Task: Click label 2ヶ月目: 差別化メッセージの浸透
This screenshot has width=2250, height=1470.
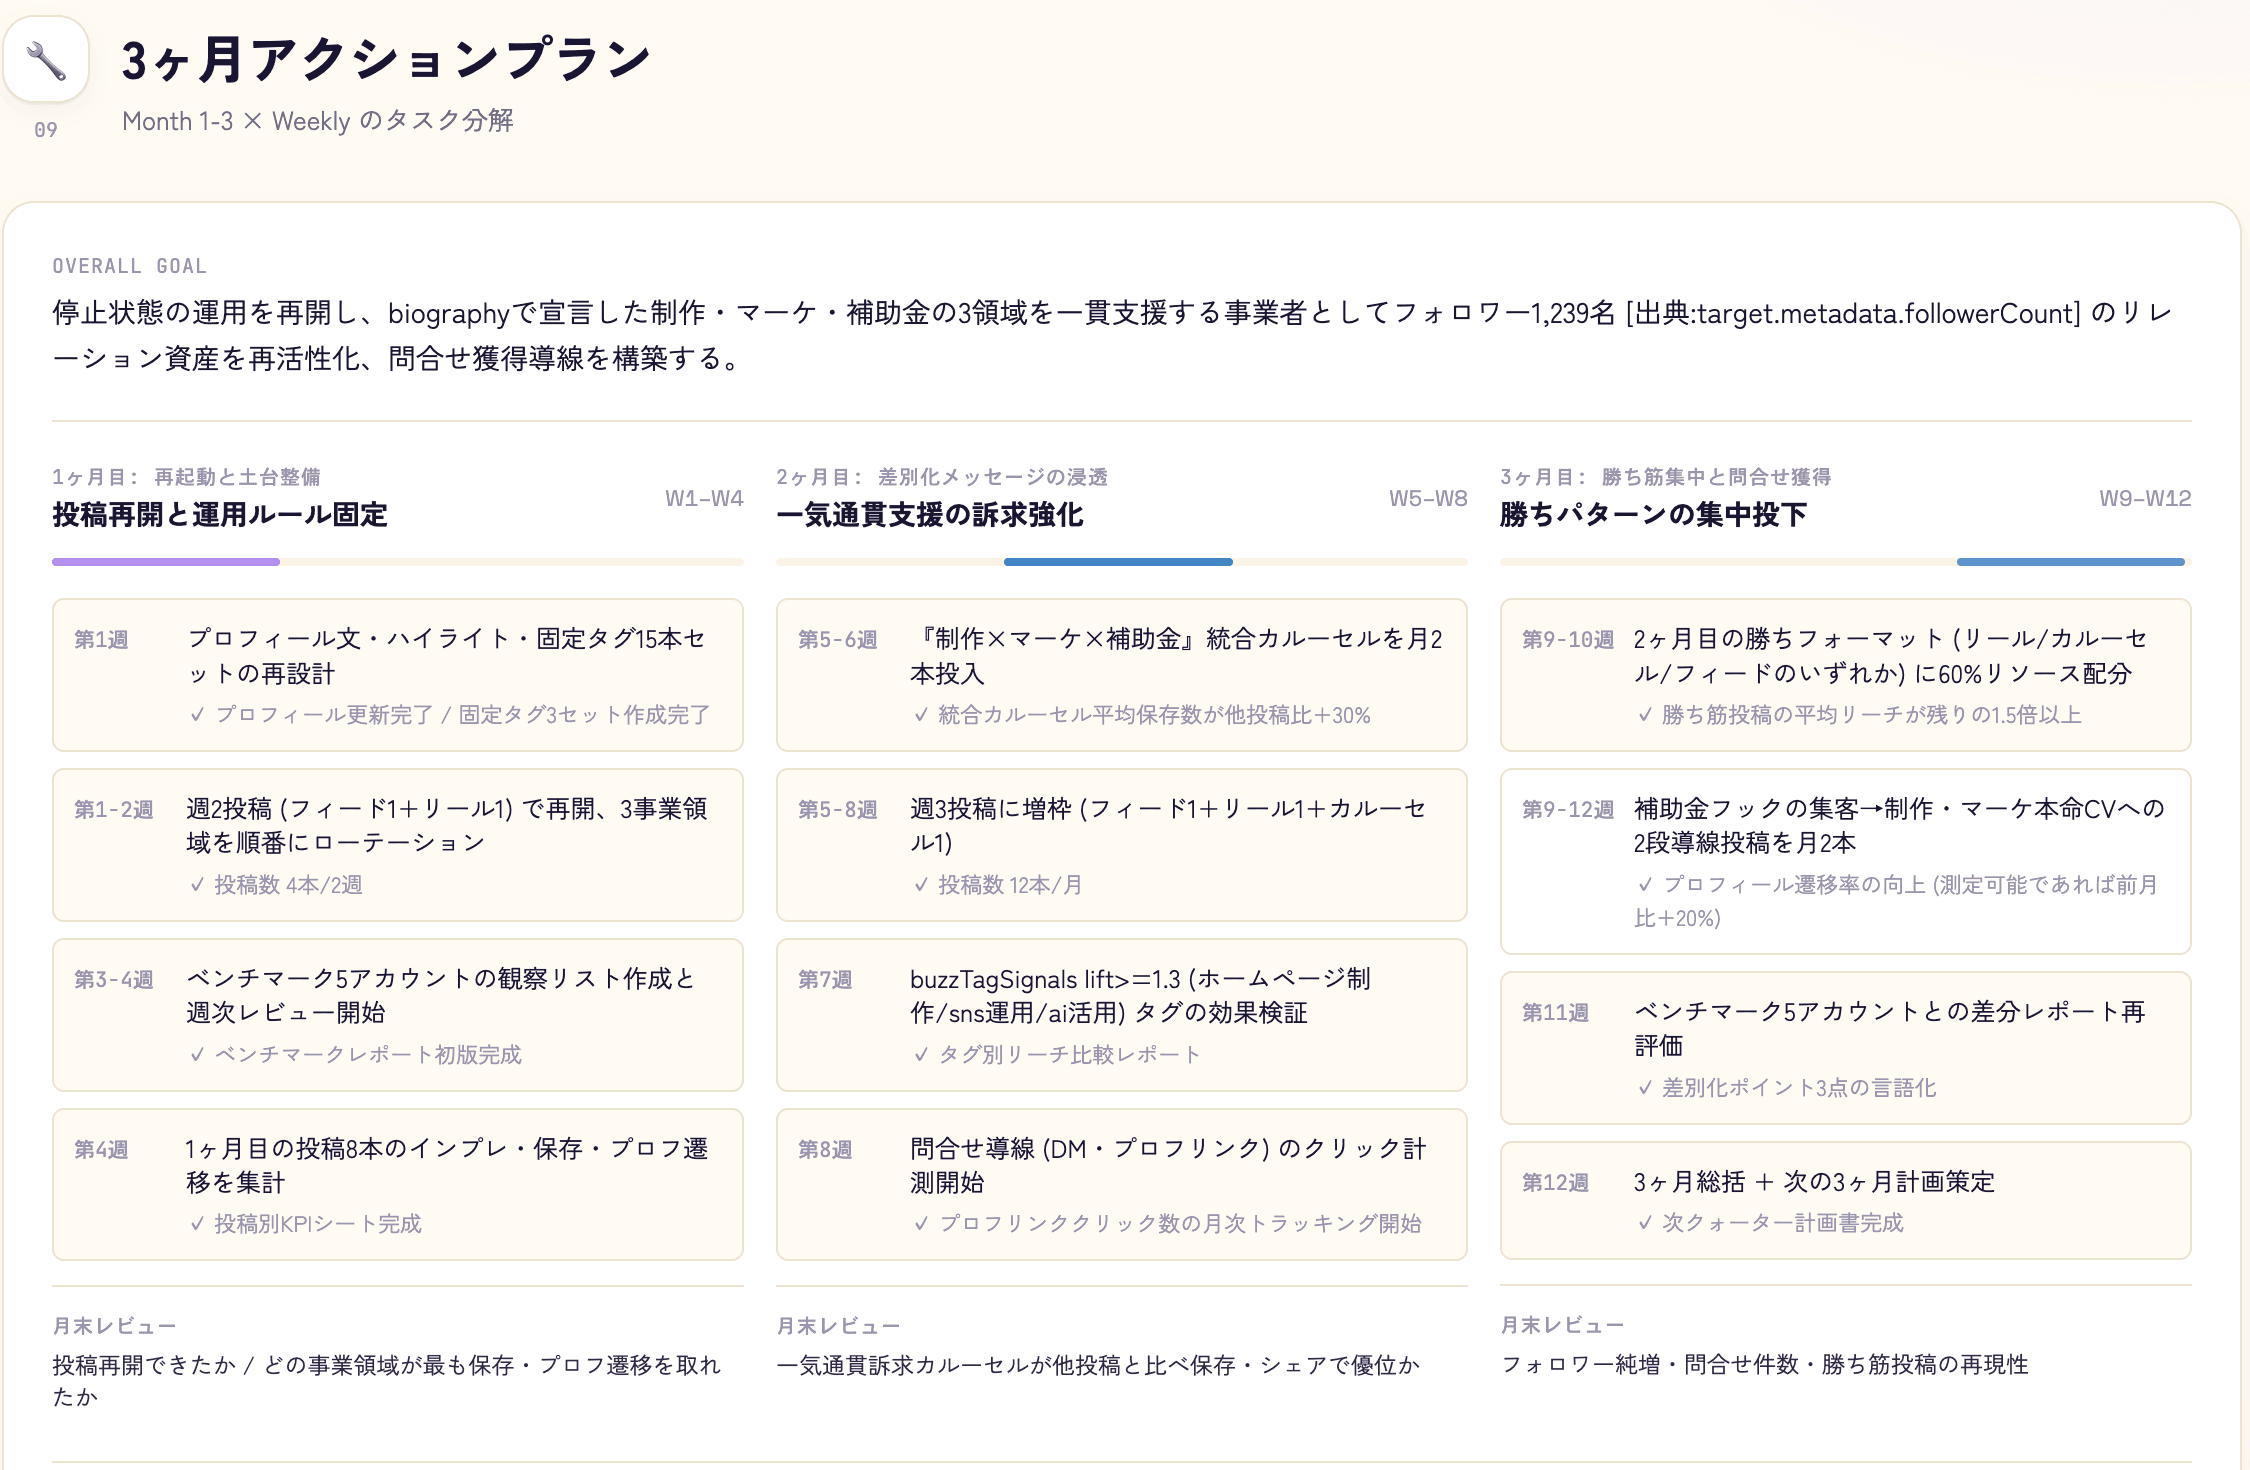Action: [x=942, y=477]
